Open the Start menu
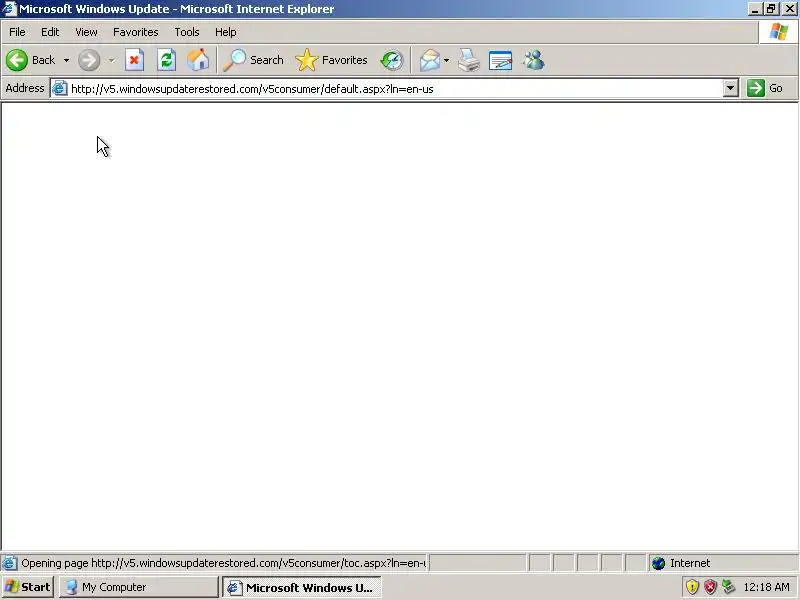 28,587
